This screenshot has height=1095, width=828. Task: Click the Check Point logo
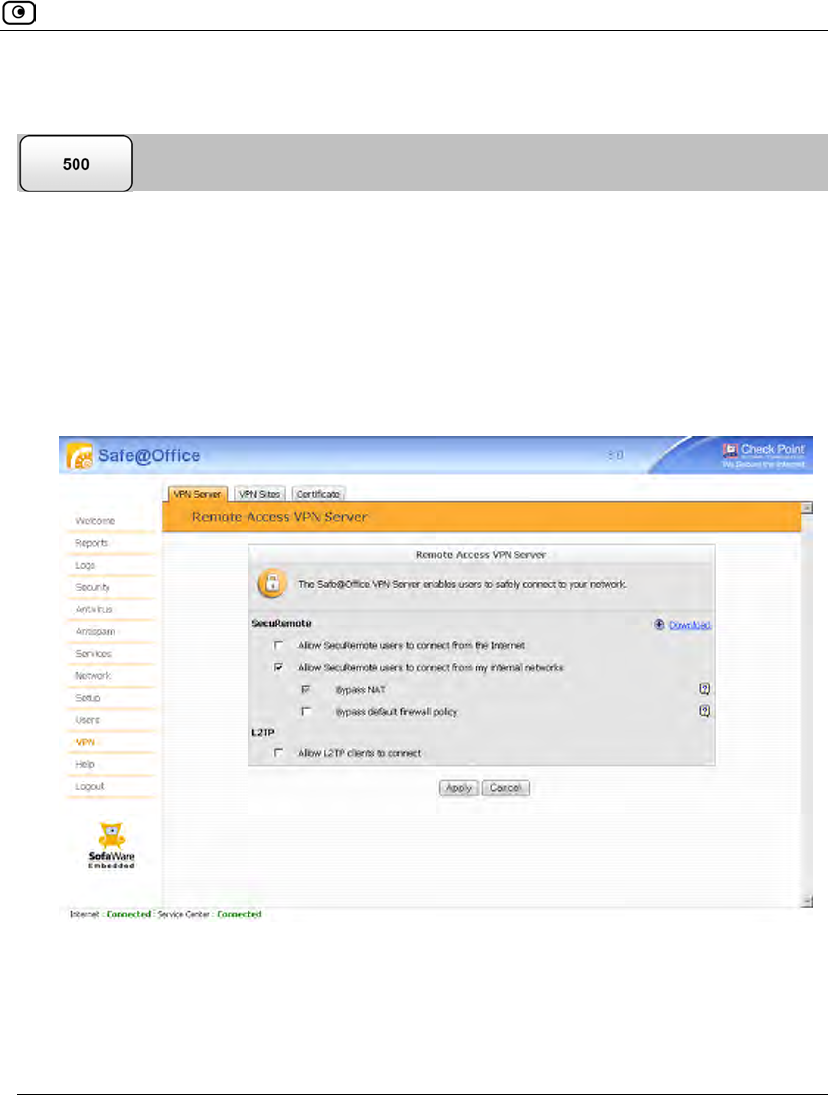763,455
